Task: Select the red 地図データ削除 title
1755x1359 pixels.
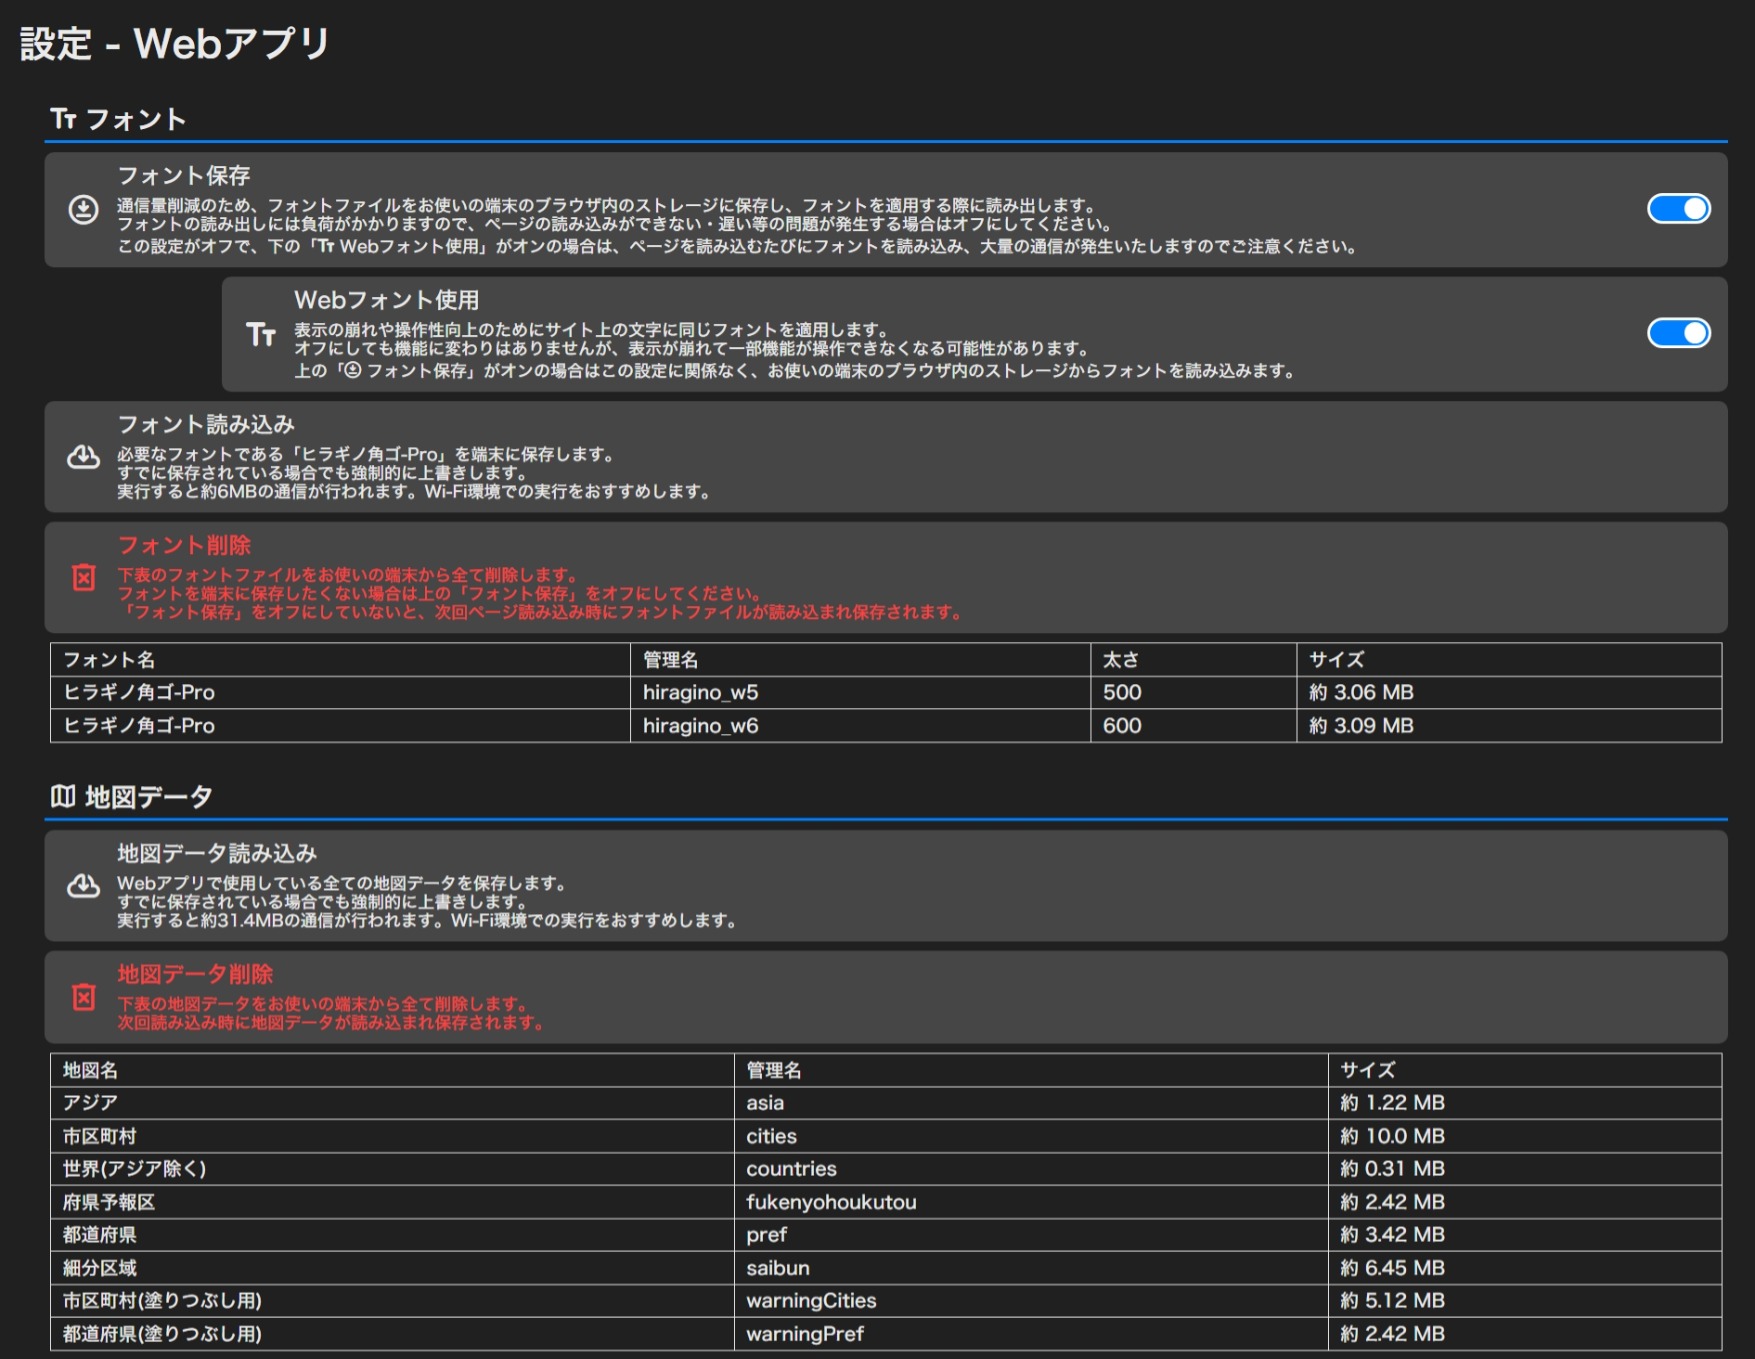Action: (x=195, y=974)
